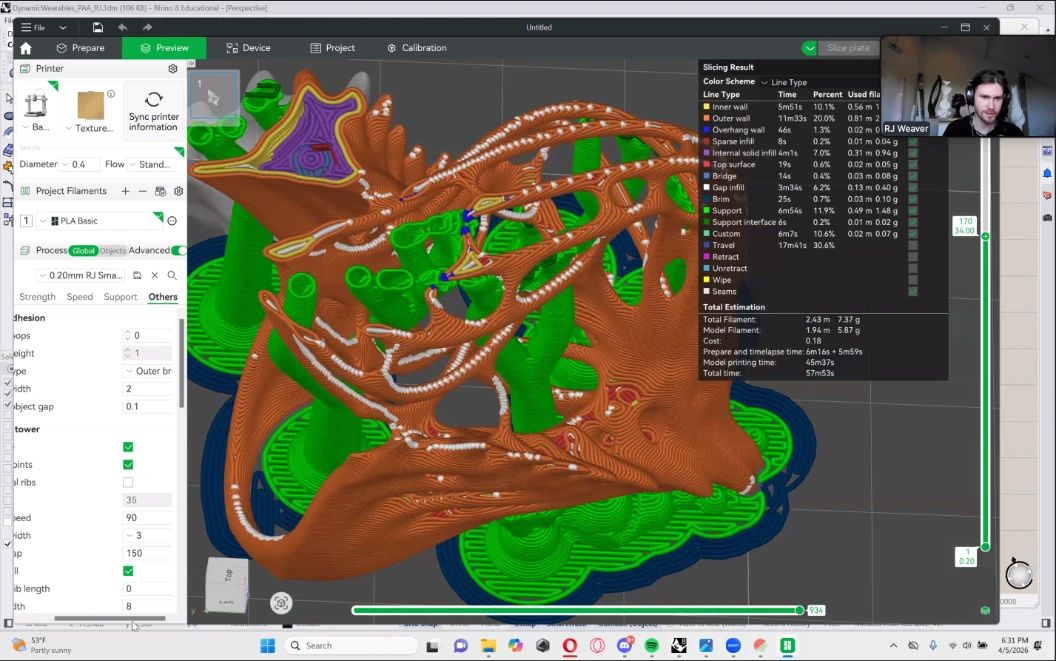Screen dimensions: 1056x661
Task: Open the Color Scheme Line Type dropdown
Action: point(784,82)
